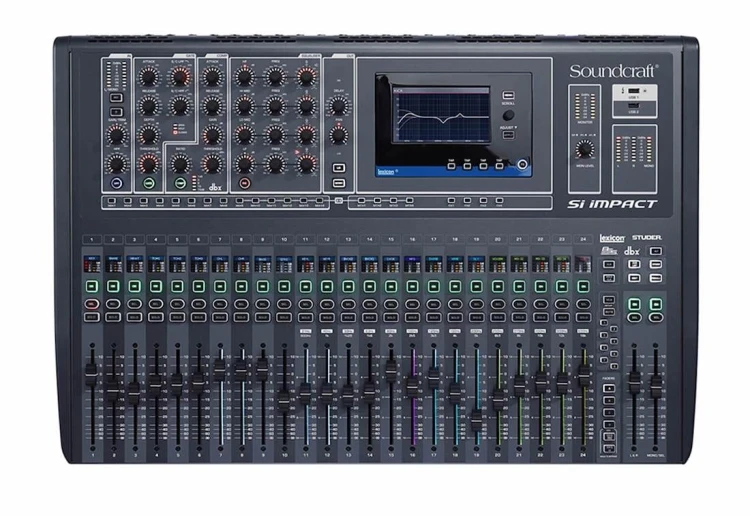Viewport: 750px width, 516px height.
Task: Toggle the master L&R ON button
Action: (x=634, y=304)
